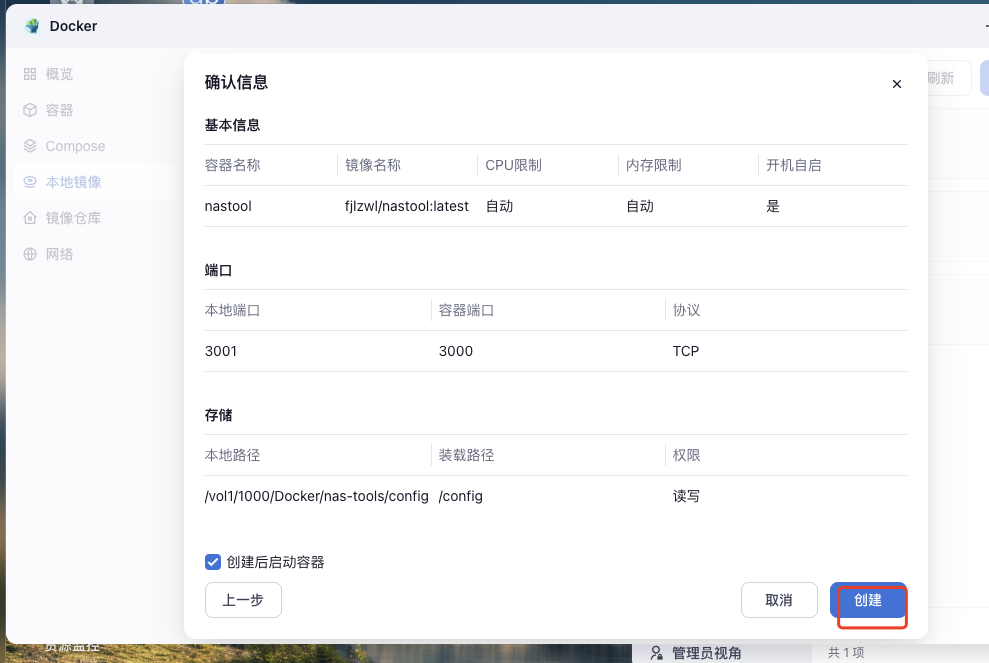
Task: Go to 镜像仓库 in the sidebar
Action: (x=95, y=218)
